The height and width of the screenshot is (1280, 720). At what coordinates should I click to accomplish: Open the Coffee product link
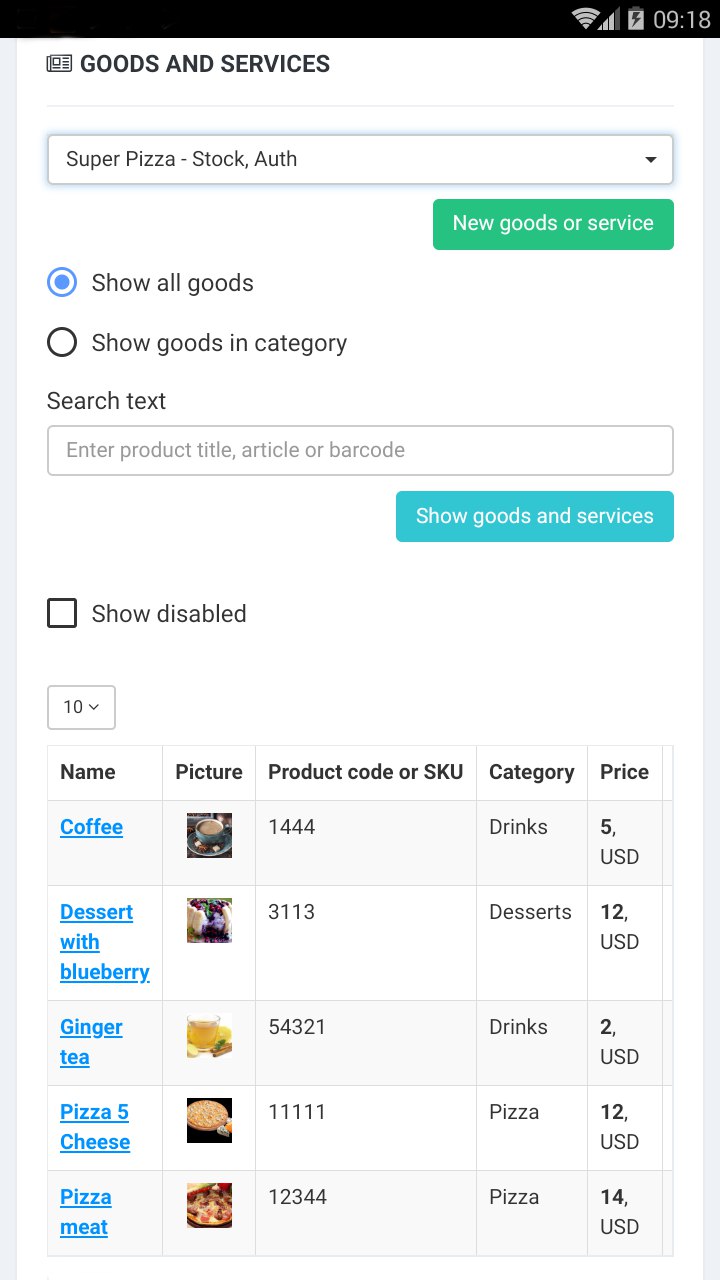pyautogui.click(x=91, y=827)
